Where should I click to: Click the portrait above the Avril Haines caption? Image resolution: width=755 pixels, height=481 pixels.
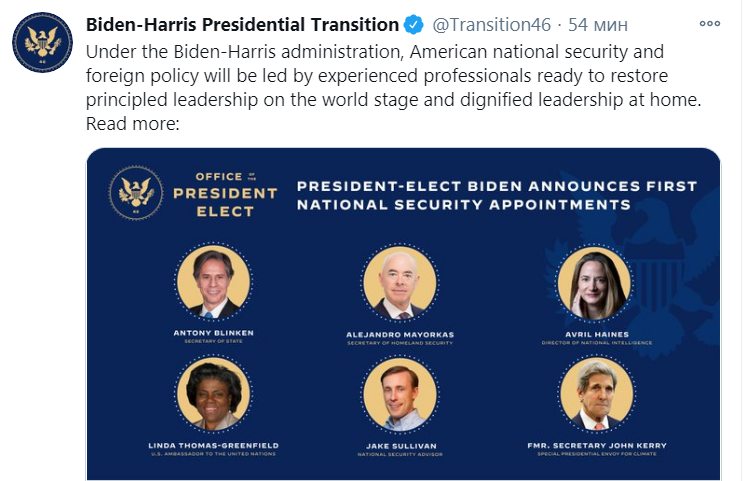(x=595, y=282)
